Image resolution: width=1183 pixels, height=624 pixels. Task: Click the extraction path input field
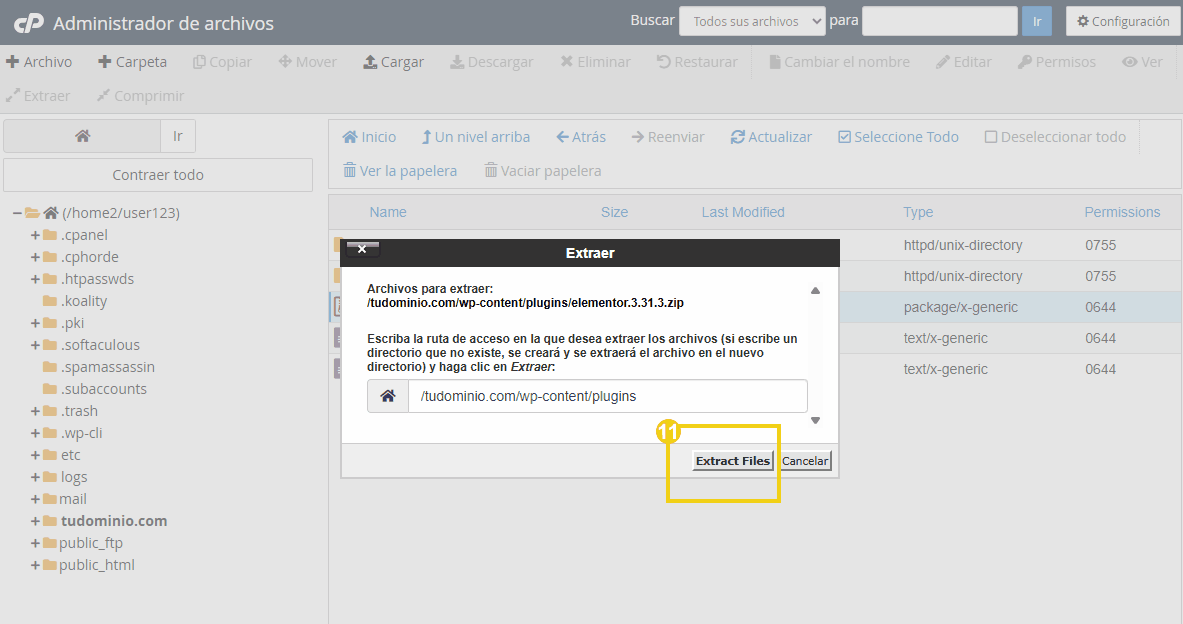pos(607,396)
